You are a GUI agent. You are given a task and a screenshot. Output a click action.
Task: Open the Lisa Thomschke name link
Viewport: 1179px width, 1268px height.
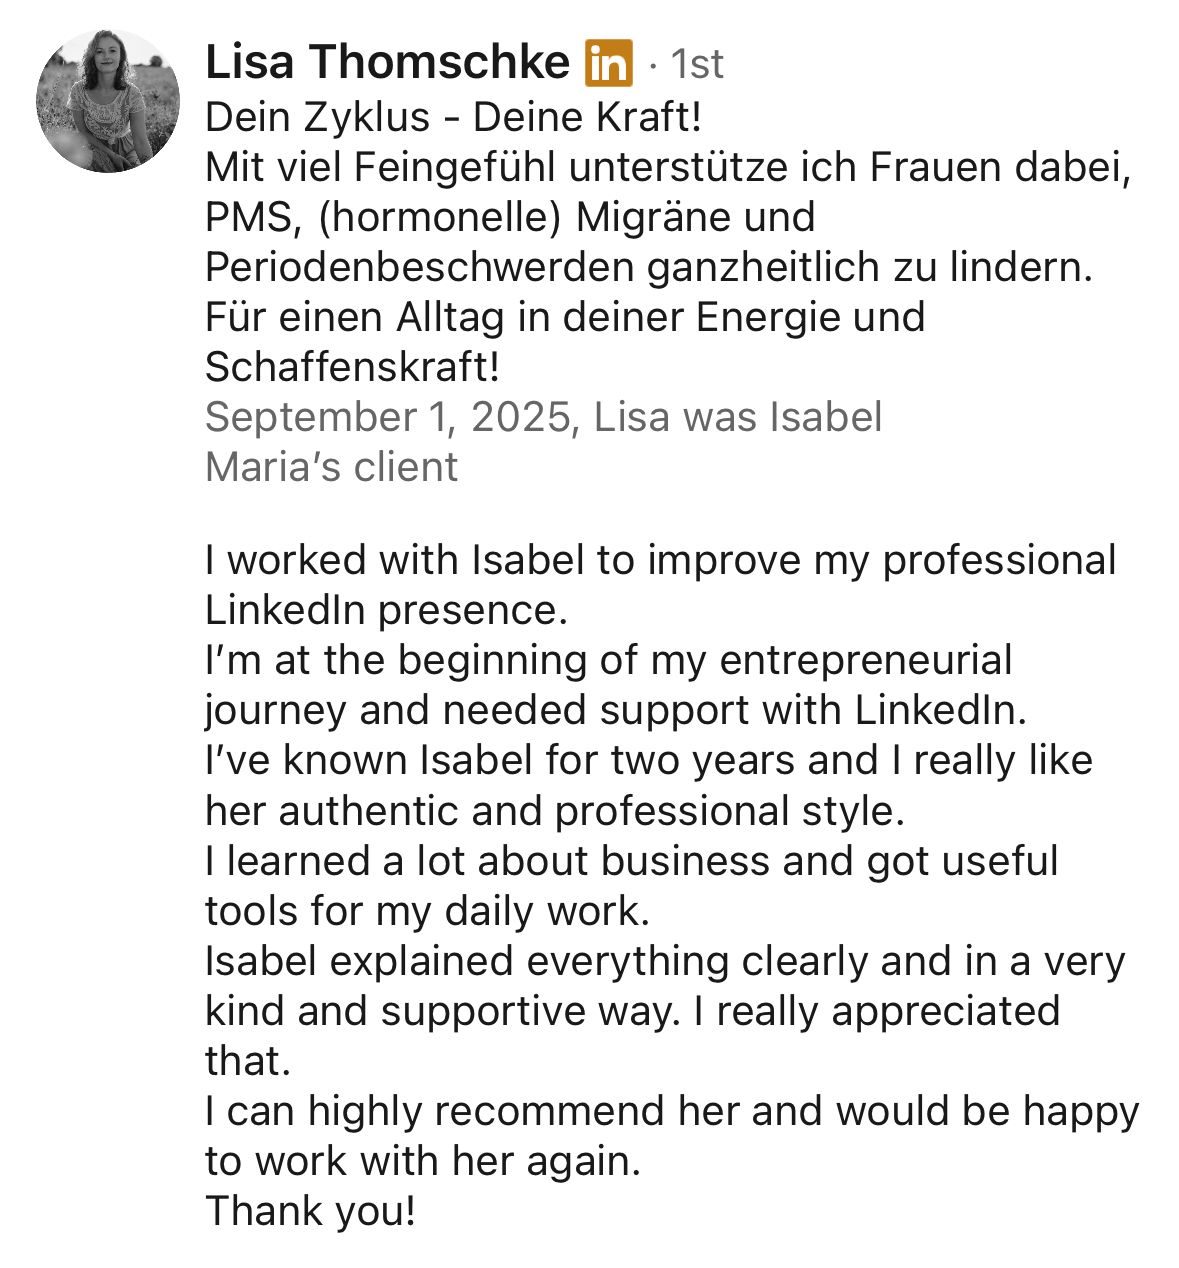(x=386, y=63)
